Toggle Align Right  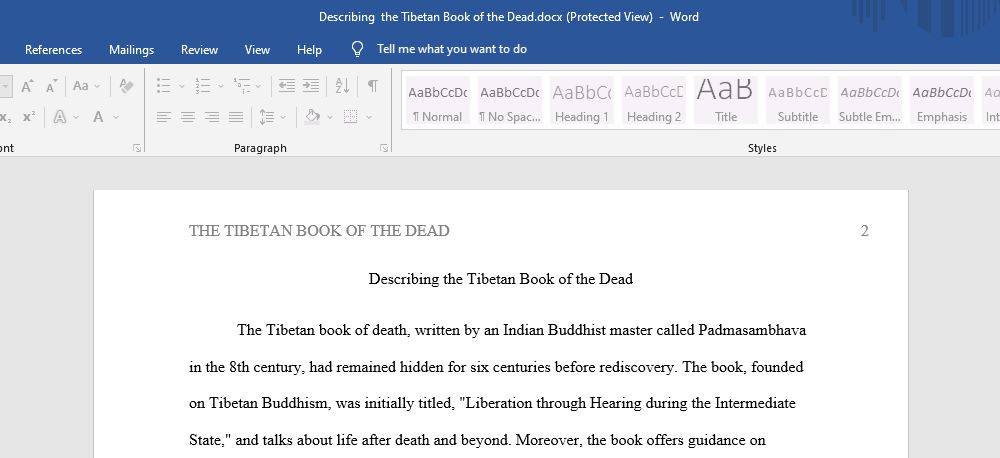click(212, 117)
